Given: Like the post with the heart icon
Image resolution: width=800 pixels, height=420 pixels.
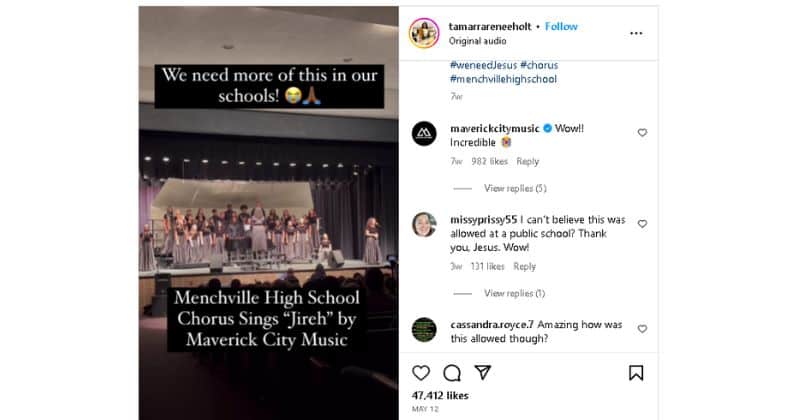Looking at the screenshot, I should tap(421, 373).
